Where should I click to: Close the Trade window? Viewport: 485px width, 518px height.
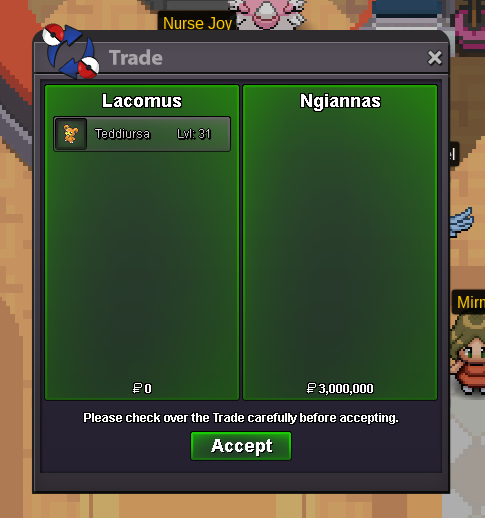[435, 58]
